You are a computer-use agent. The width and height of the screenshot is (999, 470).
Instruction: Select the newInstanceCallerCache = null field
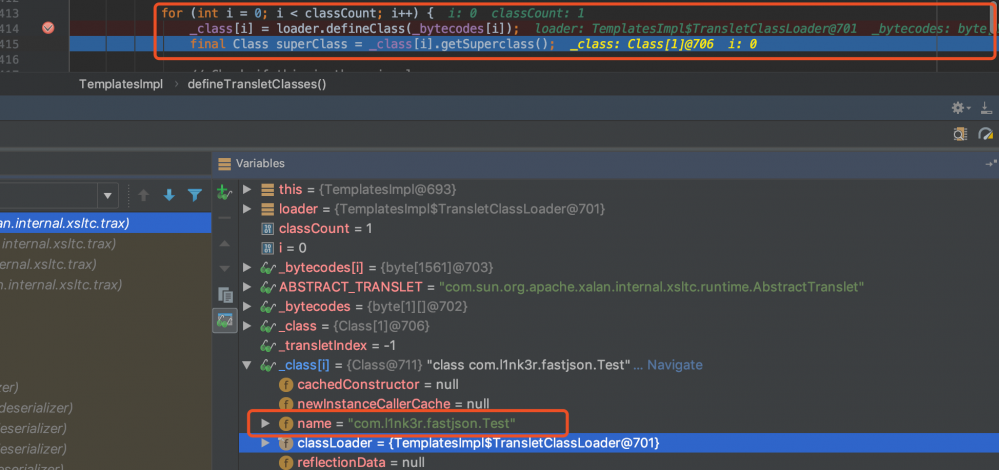618,404
